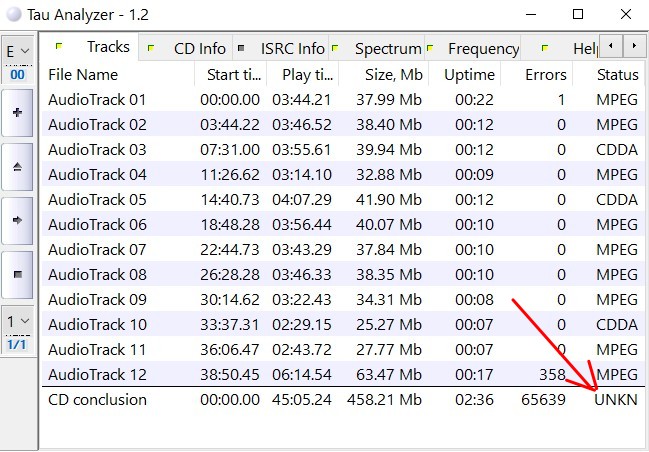Sort by File Name column header
Image resolution: width=649 pixels, height=452 pixels.
[83, 75]
